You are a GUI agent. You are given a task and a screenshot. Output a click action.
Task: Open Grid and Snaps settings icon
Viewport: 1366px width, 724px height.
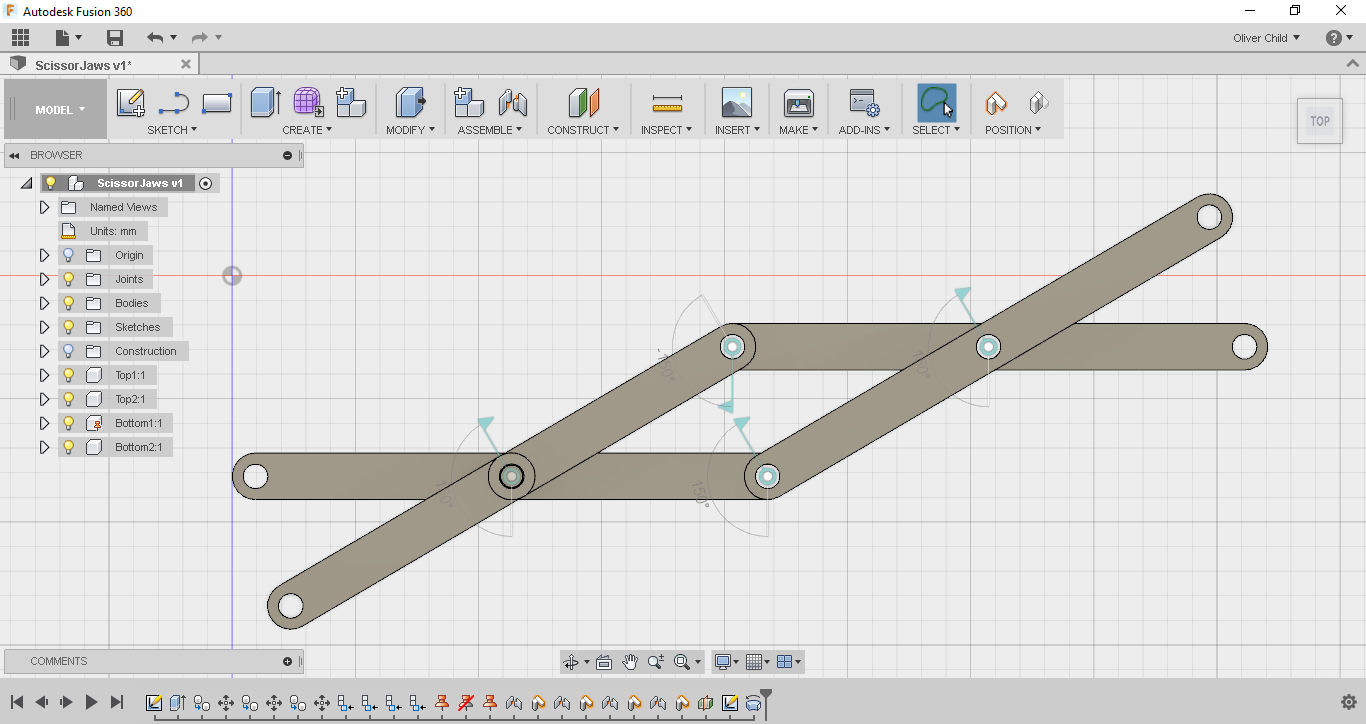point(753,662)
